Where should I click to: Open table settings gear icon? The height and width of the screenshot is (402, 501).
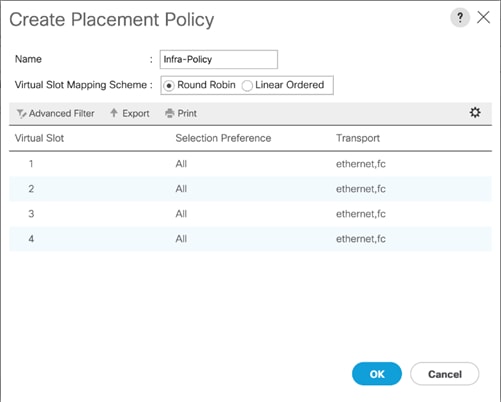[x=475, y=112]
